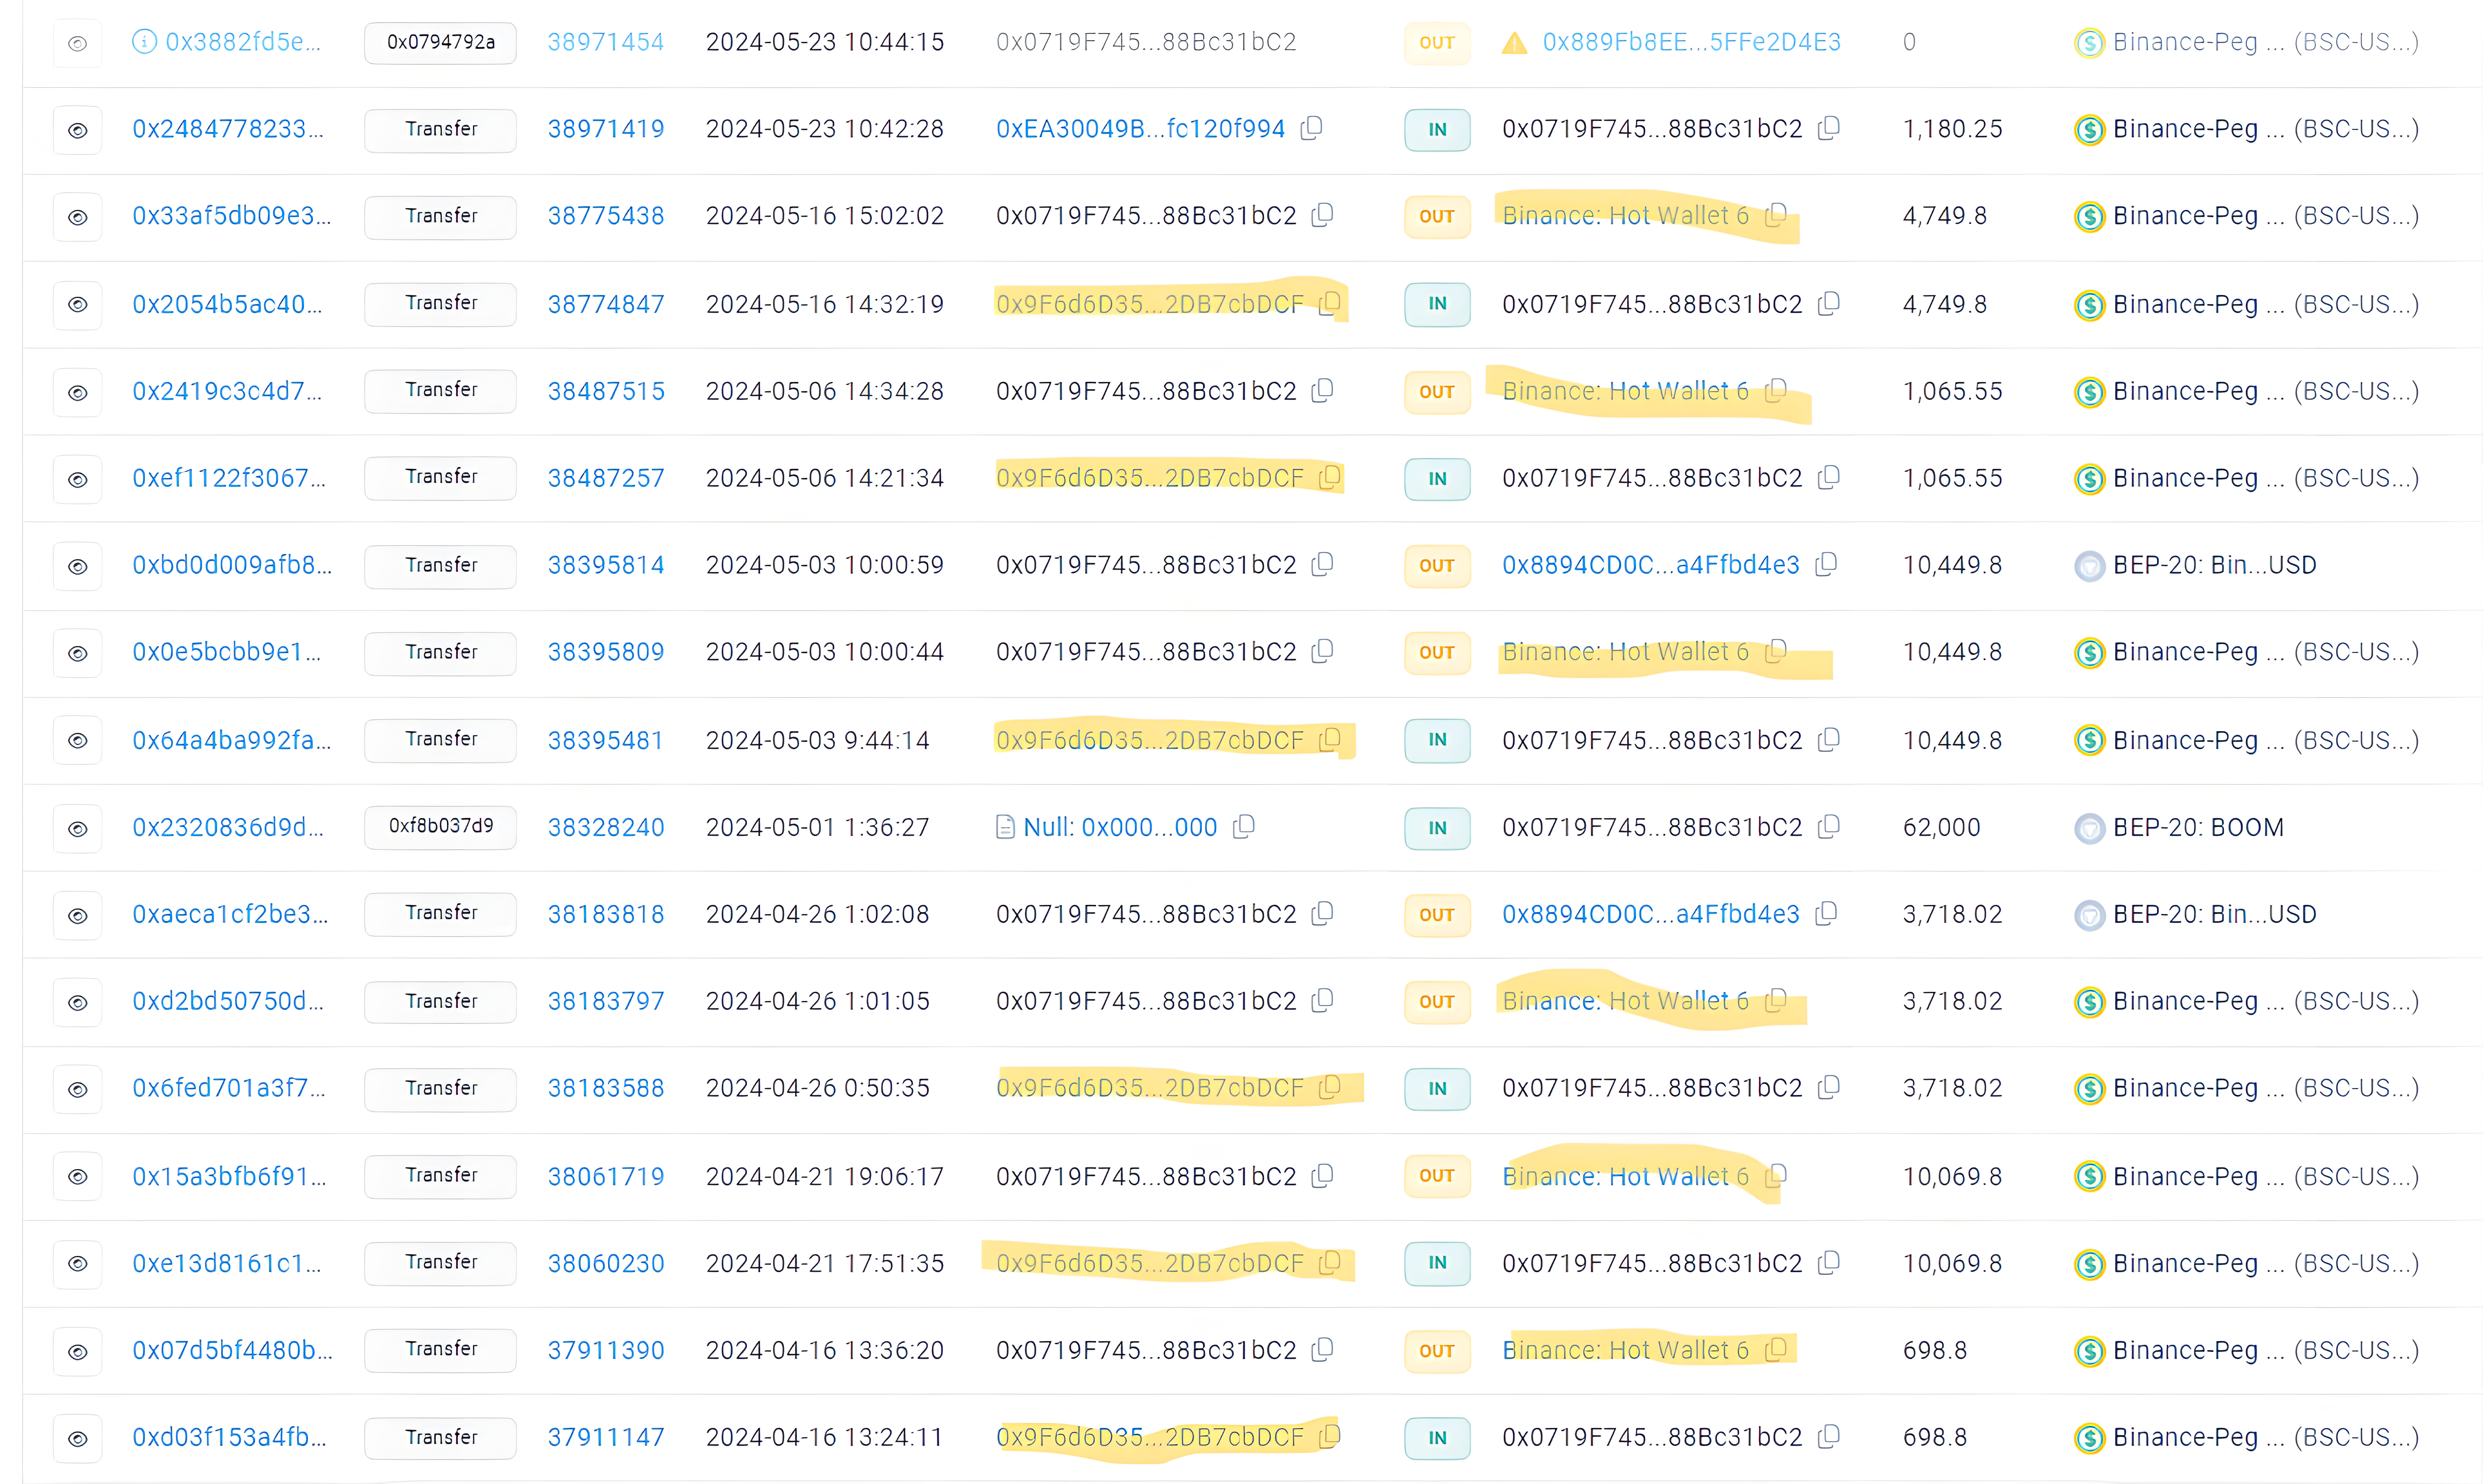Viewport: 2492px width, 1484px height.
Task: Copy address 0xEA30049B...fc120f994
Action: coord(1311,128)
